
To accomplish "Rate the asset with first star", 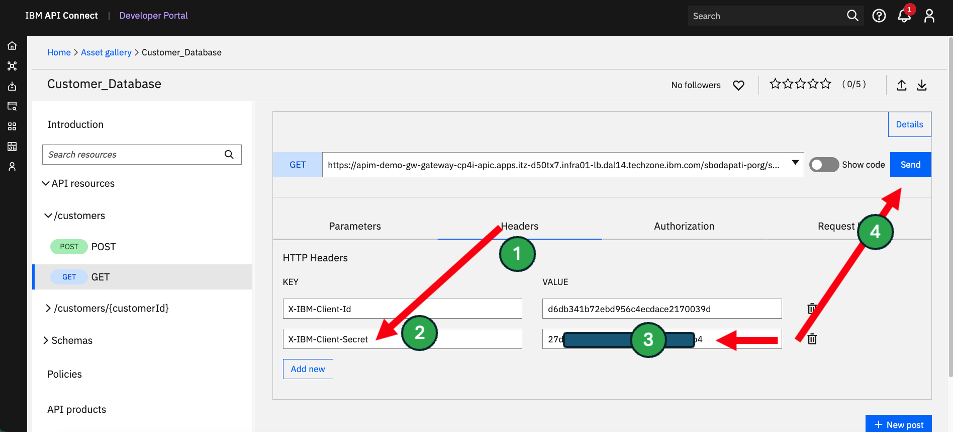I will click(x=775, y=84).
